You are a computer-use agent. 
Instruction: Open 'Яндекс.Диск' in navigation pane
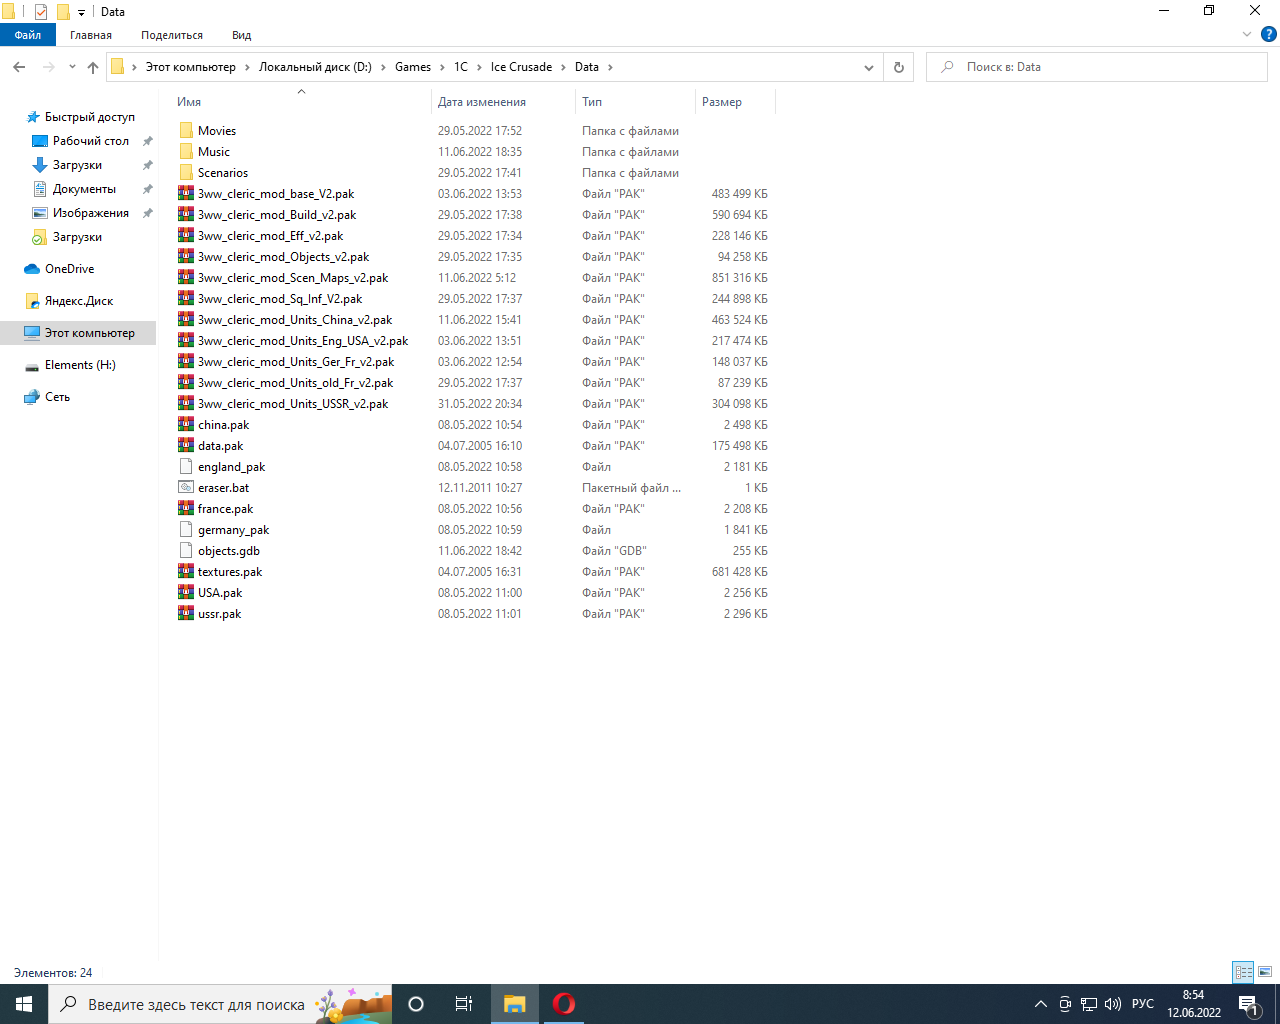point(79,301)
